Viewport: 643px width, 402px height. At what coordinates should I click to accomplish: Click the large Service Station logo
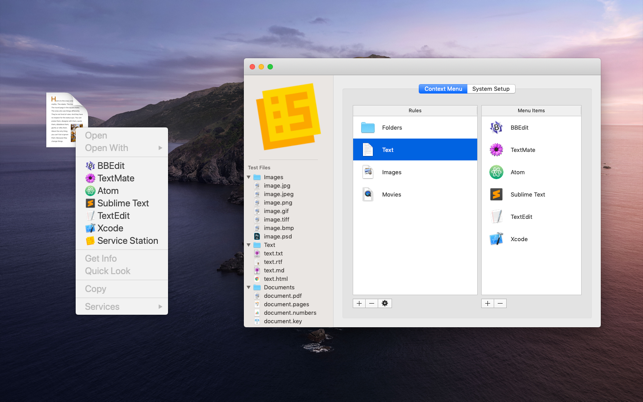coord(288,116)
